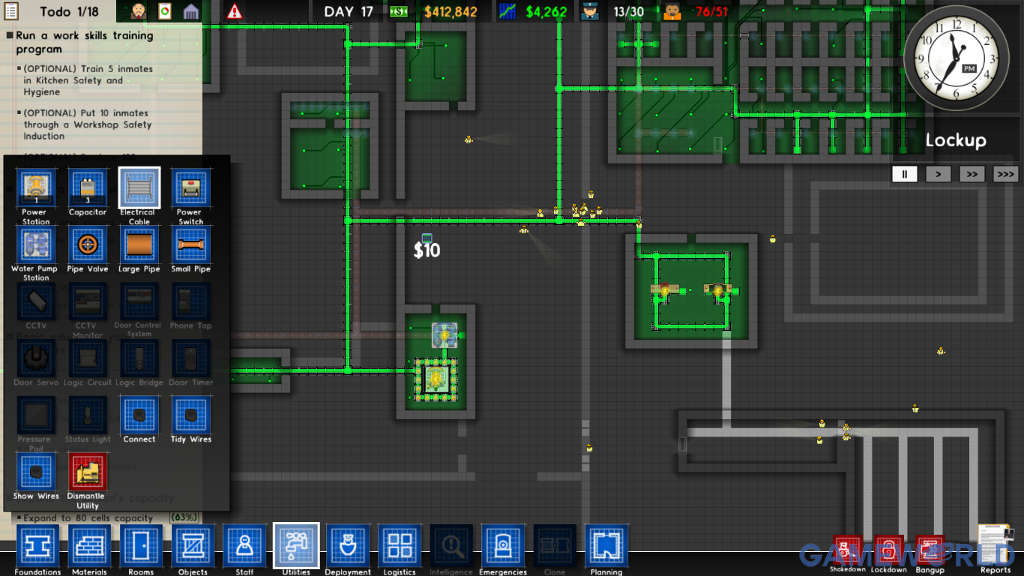Click the locked Logic Circuit icon
This screenshot has height=576, width=1024.
click(88, 359)
